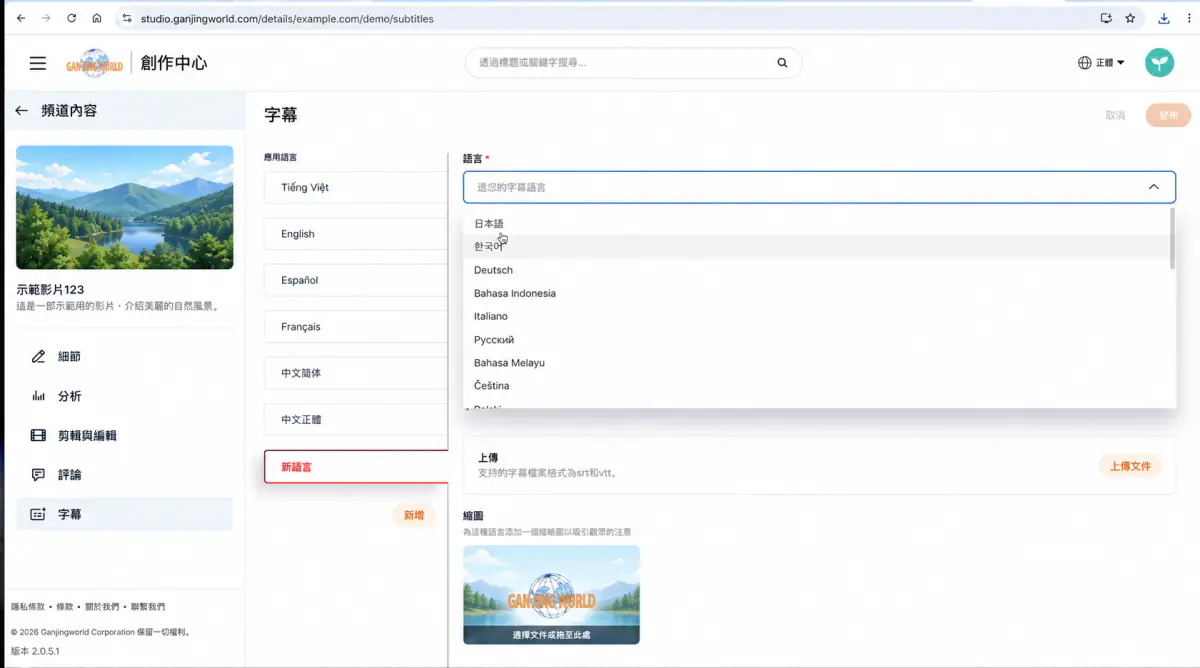
Task: Open the green sprout profile avatar
Action: [x=1160, y=63]
